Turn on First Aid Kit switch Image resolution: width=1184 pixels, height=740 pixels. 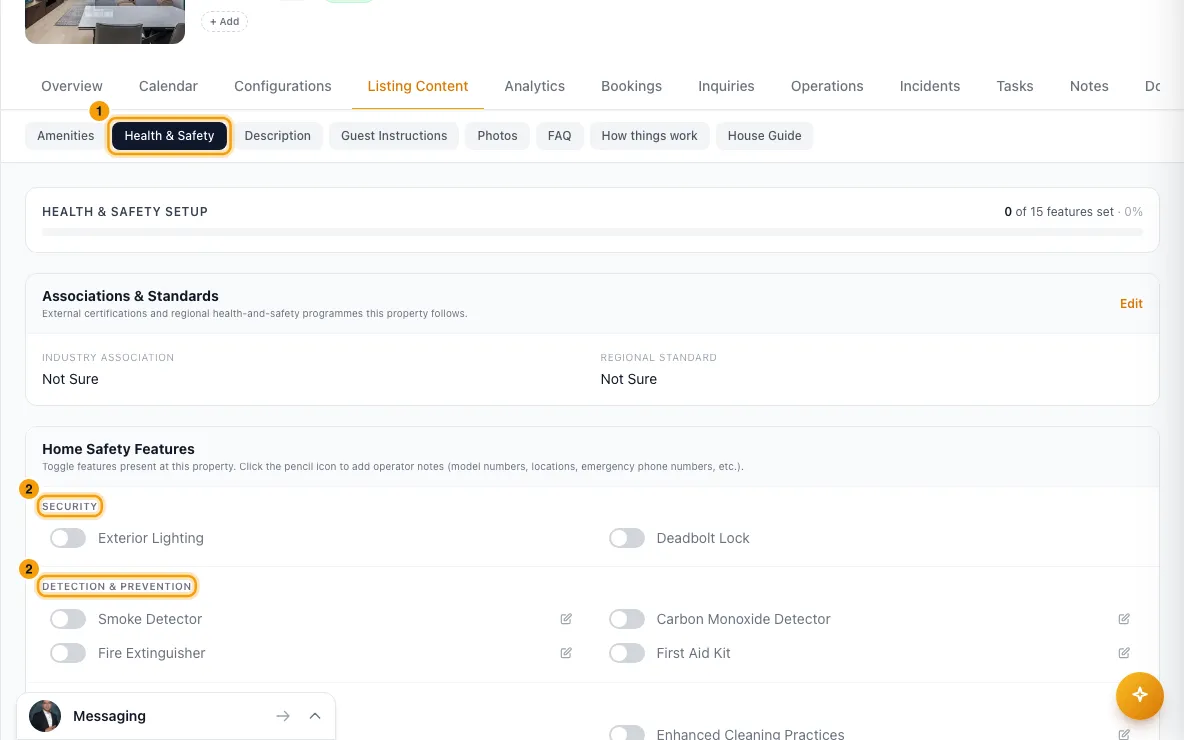coord(627,653)
